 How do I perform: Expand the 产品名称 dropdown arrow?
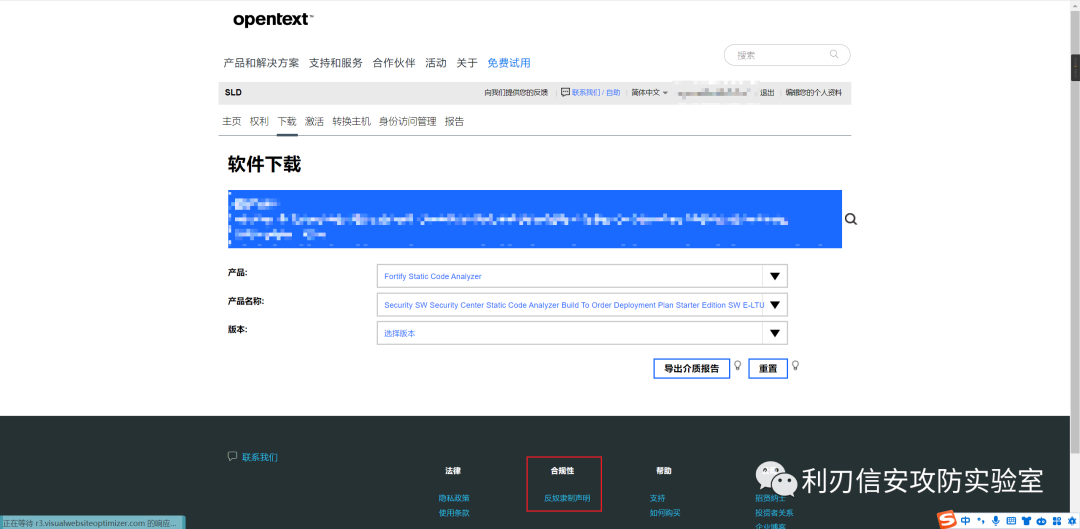pos(775,304)
